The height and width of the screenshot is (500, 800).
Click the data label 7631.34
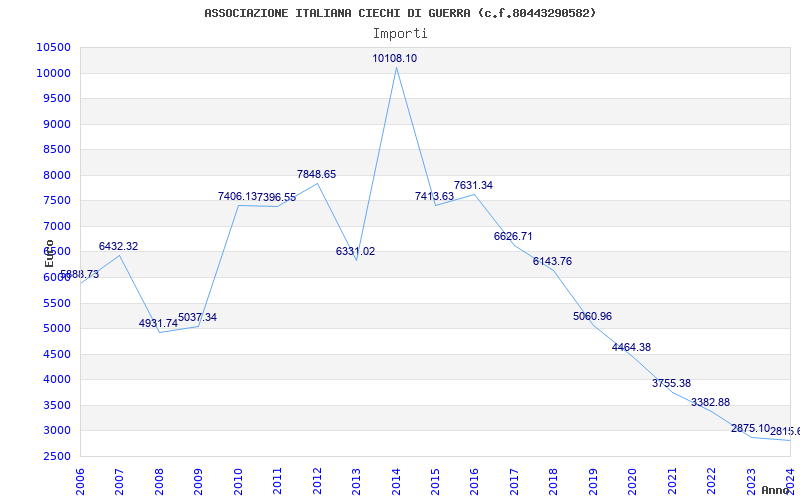click(x=473, y=185)
